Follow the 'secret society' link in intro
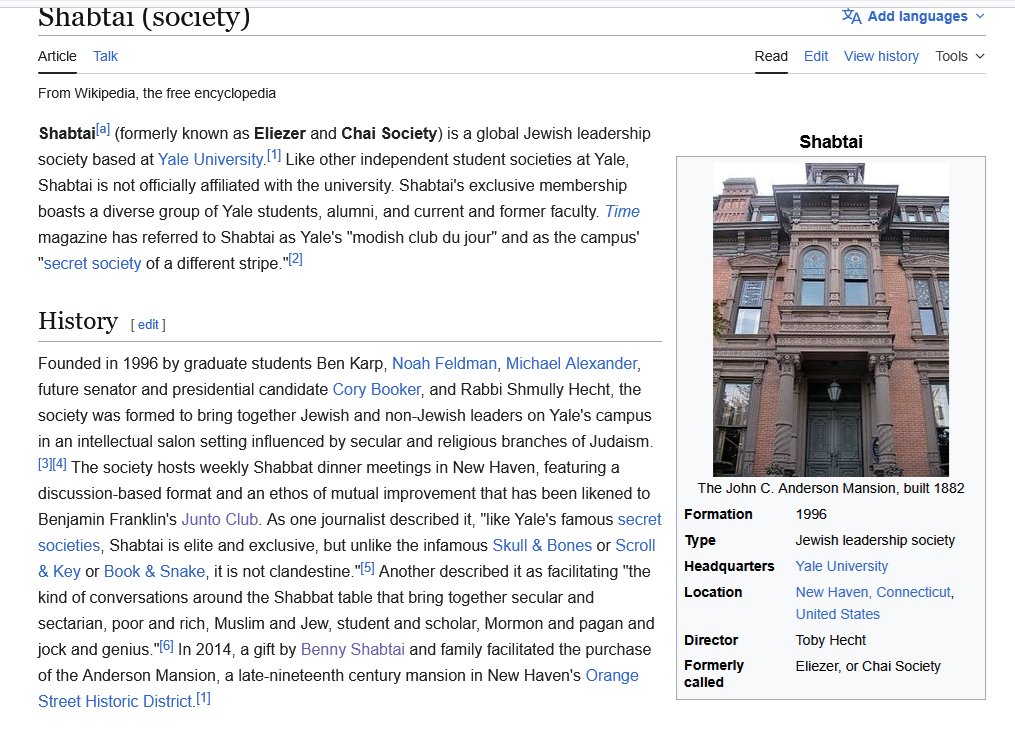 (92, 264)
